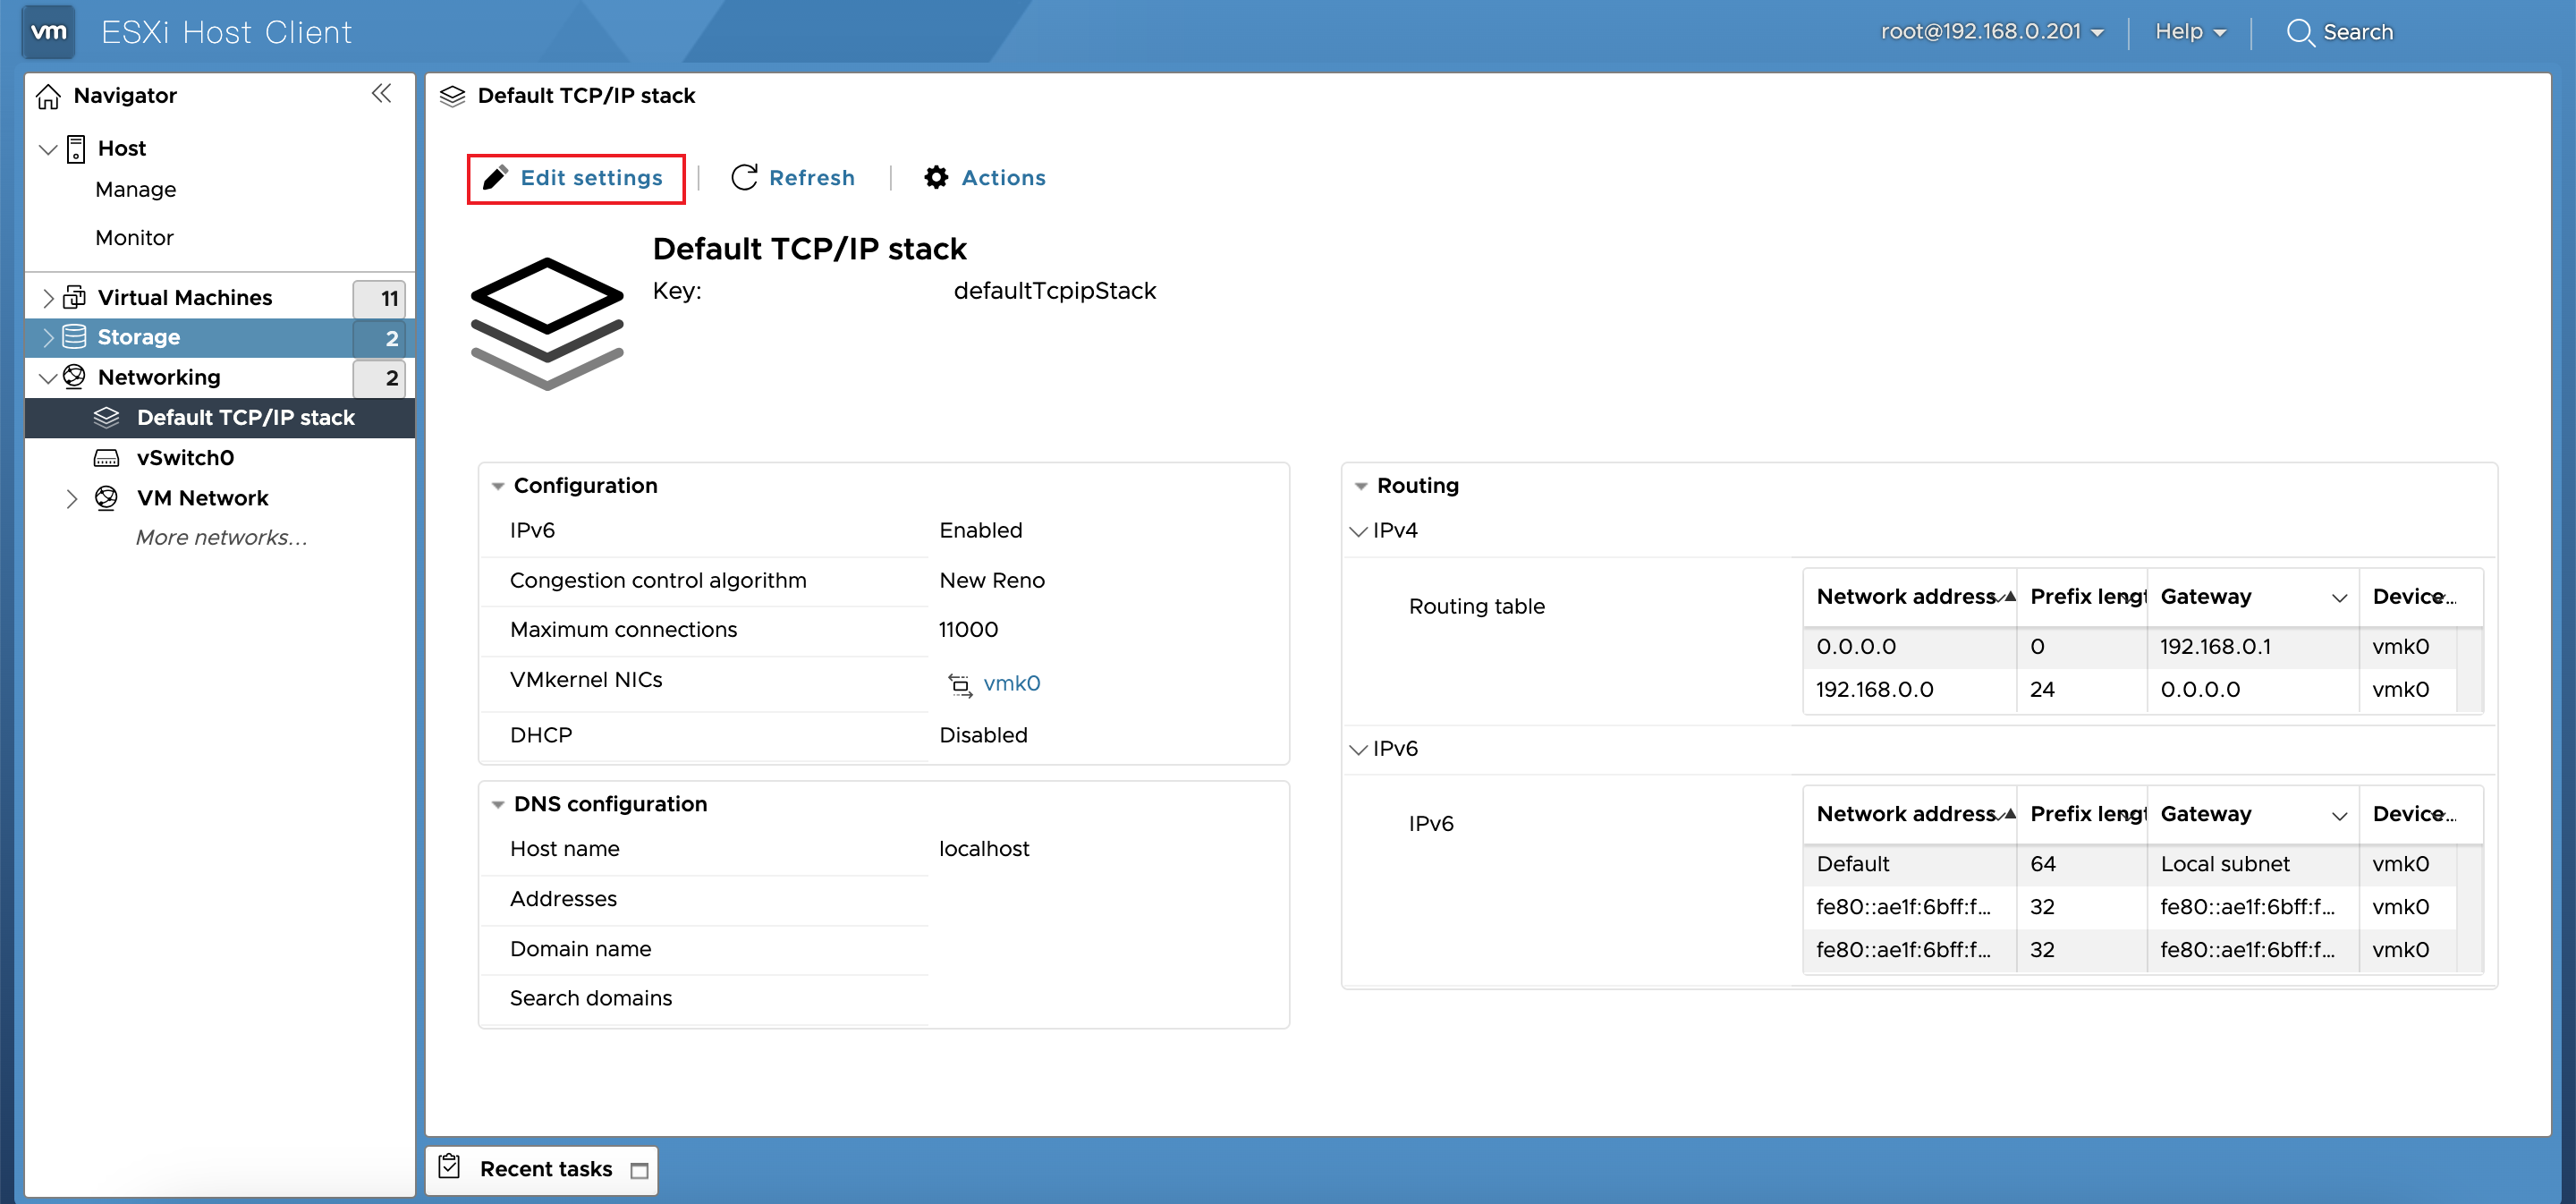The image size is (2576, 1204).
Task: Open the vmk0 link
Action: click(1011, 683)
